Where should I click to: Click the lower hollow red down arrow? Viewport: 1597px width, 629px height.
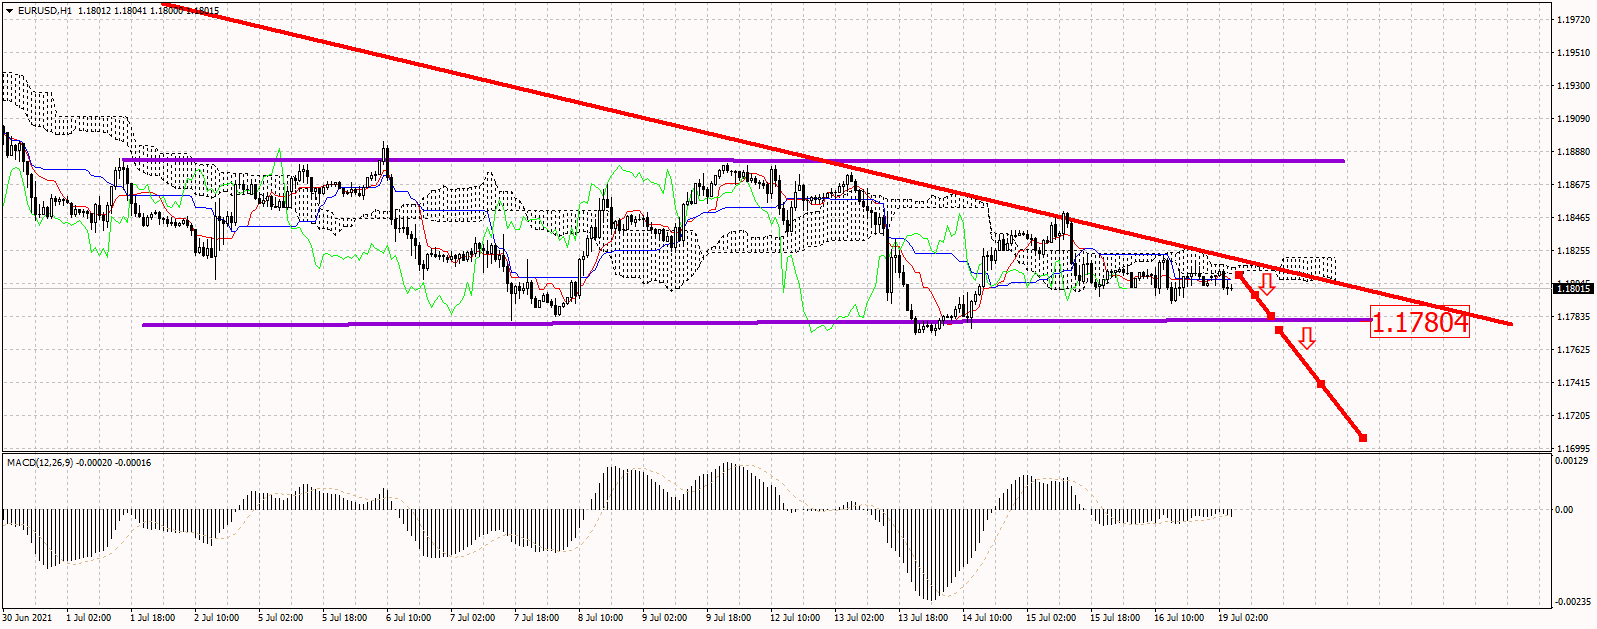click(1306, 339)
